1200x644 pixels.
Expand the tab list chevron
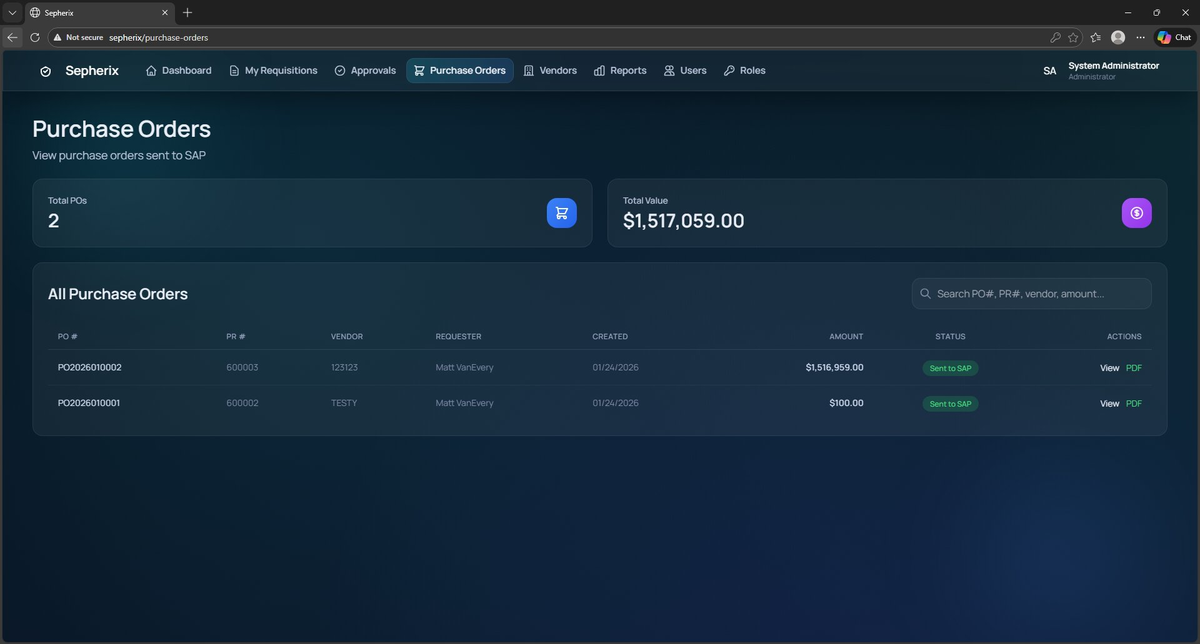click(x=12, y=13)
